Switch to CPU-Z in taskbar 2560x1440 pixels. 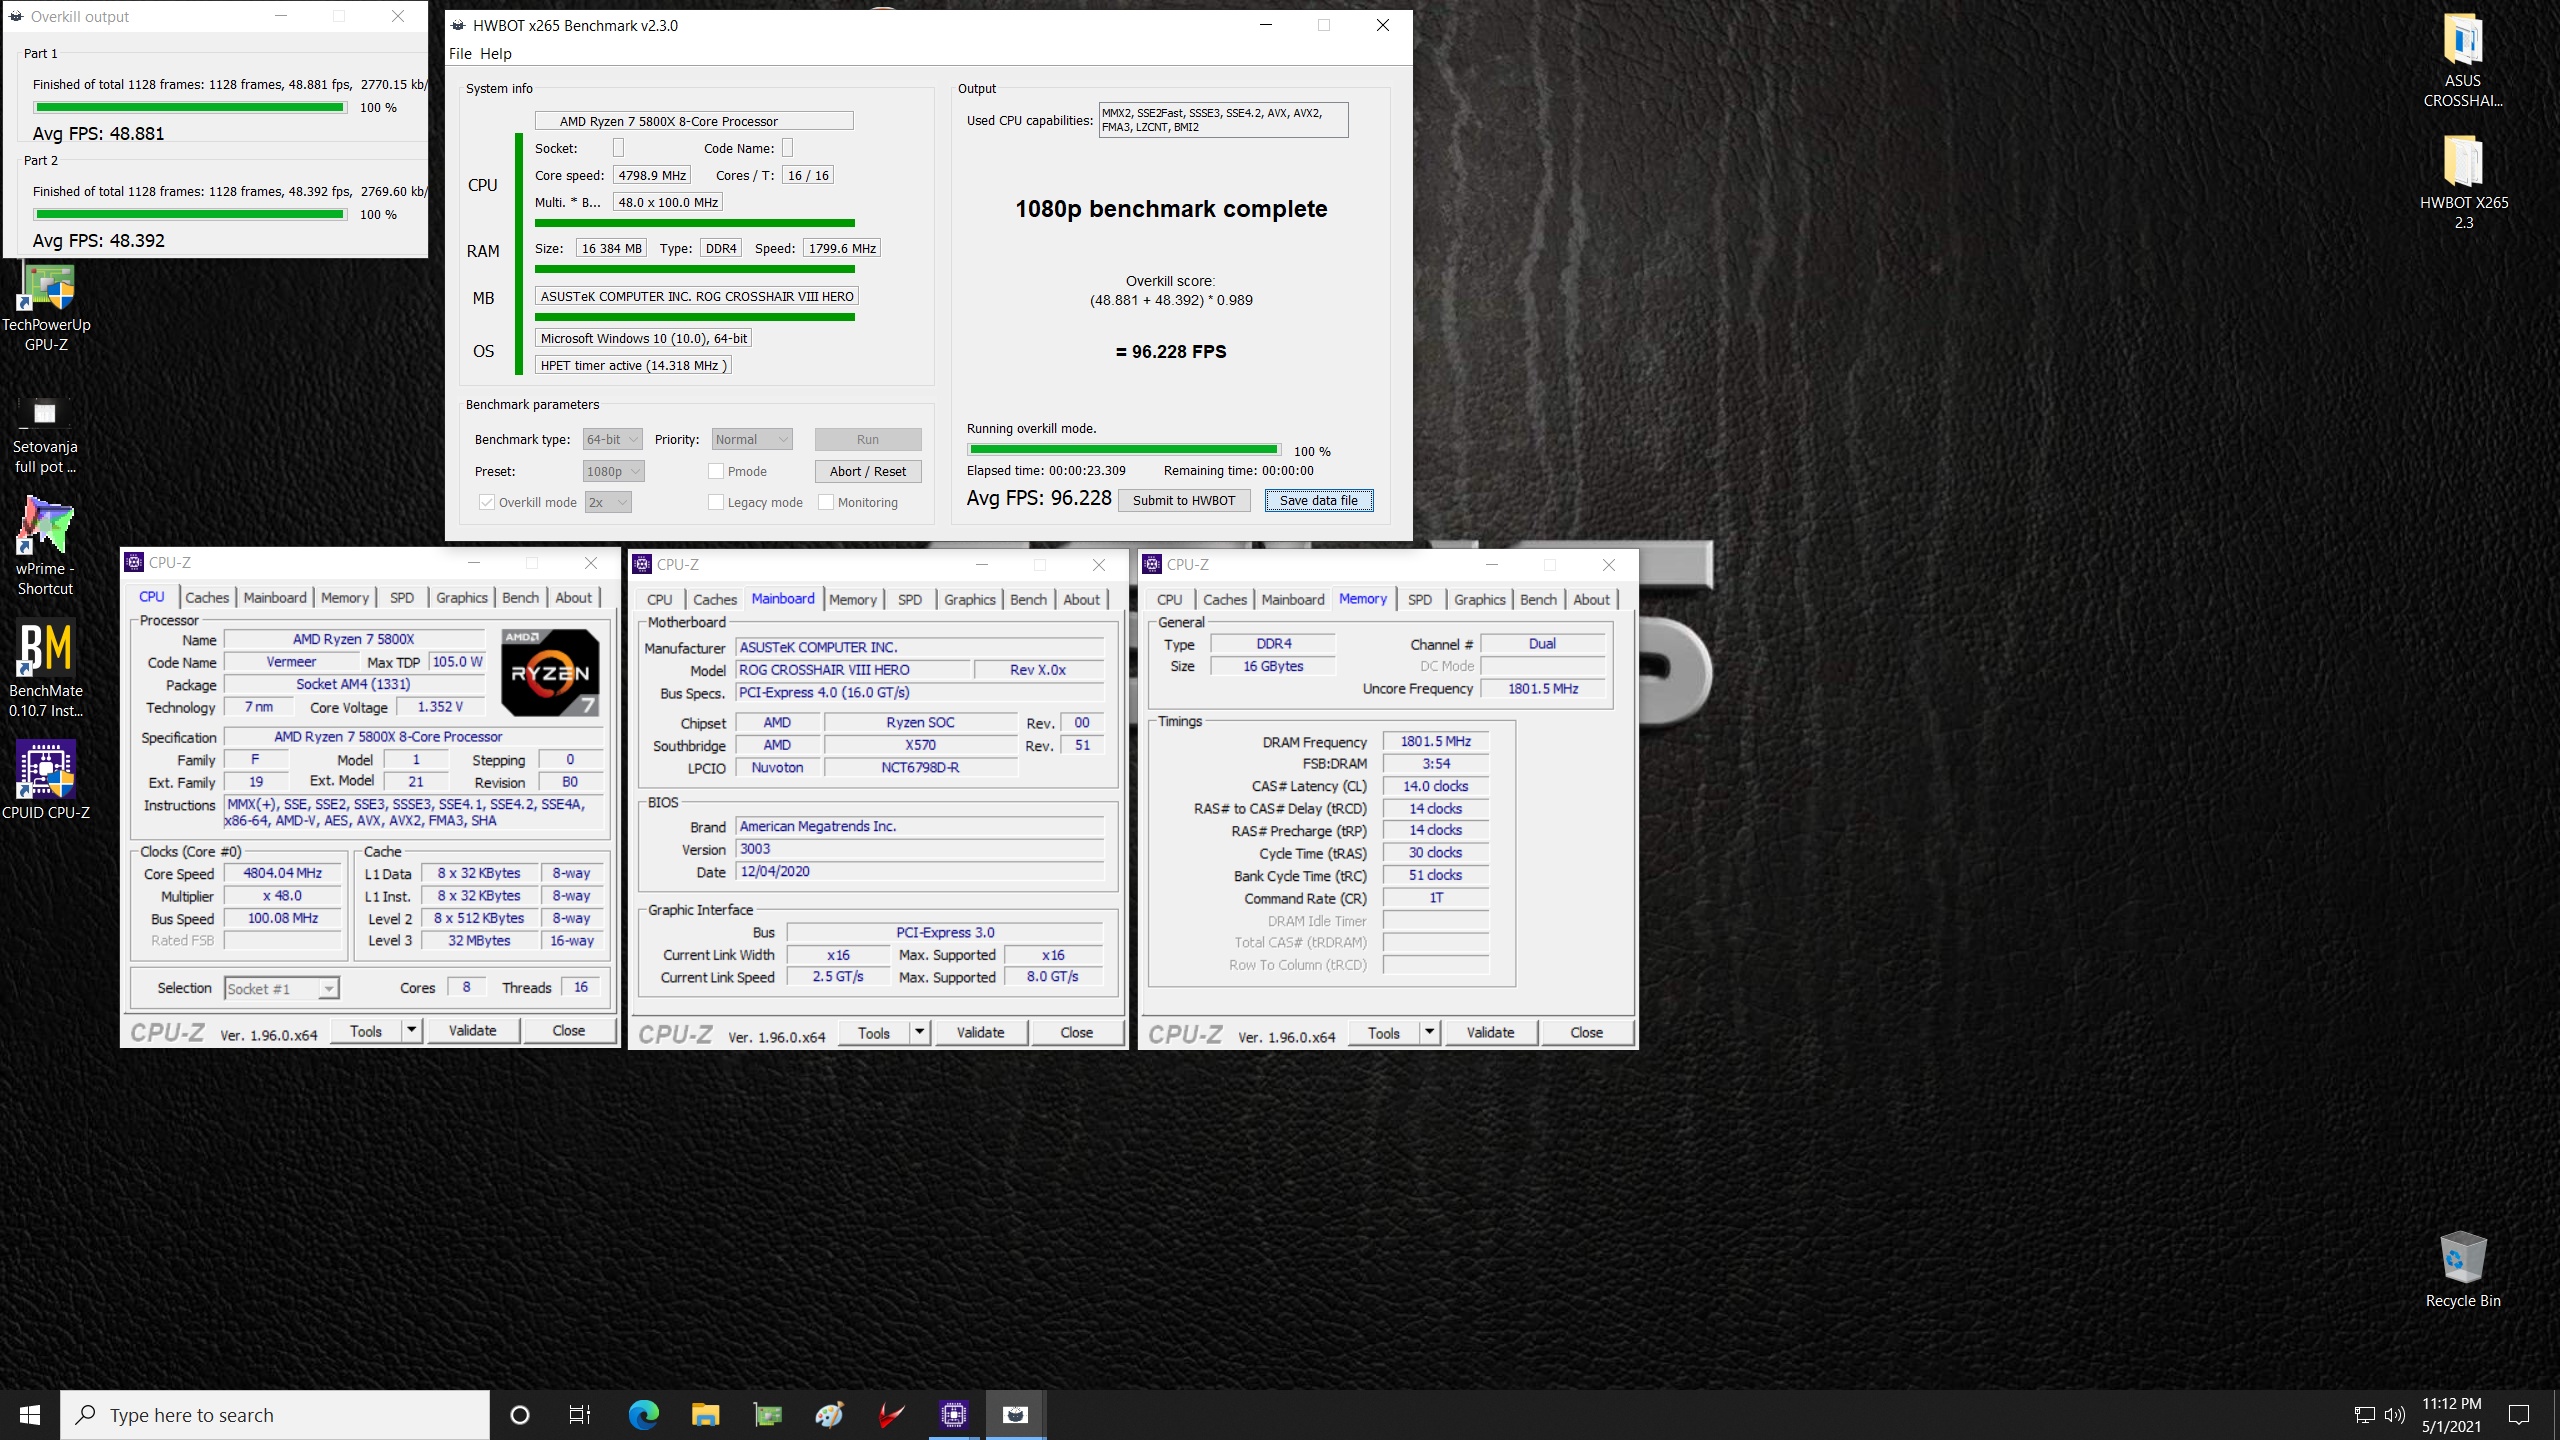pyautogui.click(x=953, y=1415)
